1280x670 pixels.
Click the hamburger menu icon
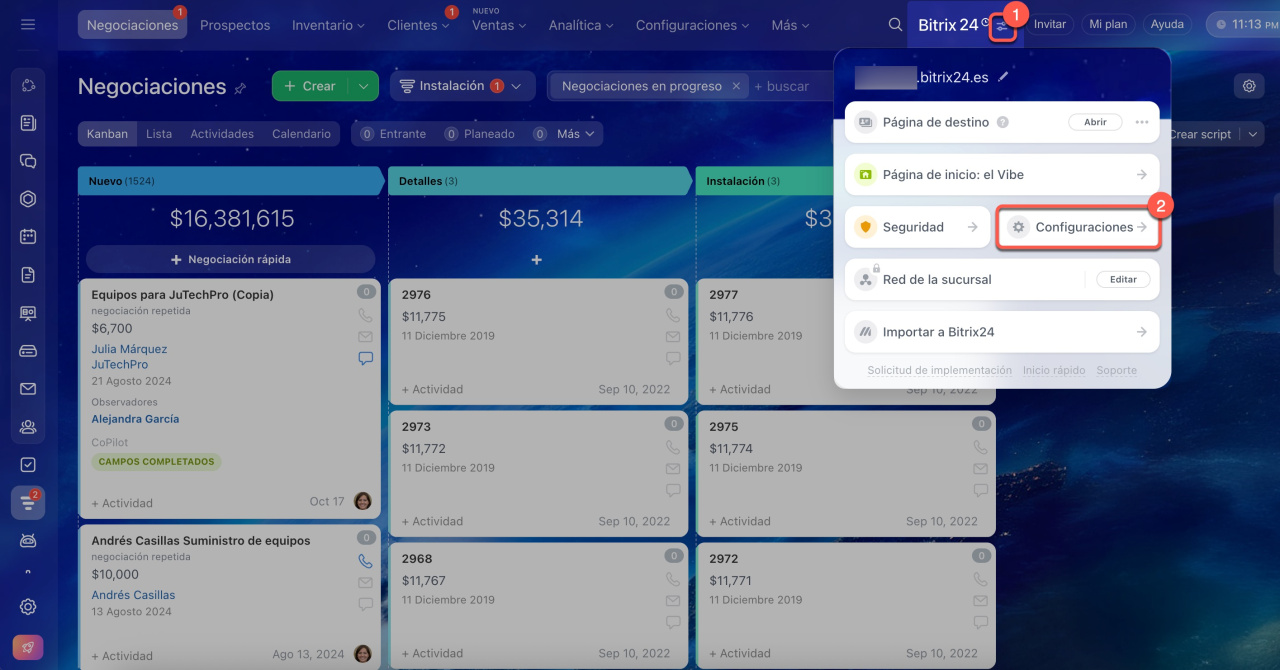pyautogui.click(x=28, y=24)
